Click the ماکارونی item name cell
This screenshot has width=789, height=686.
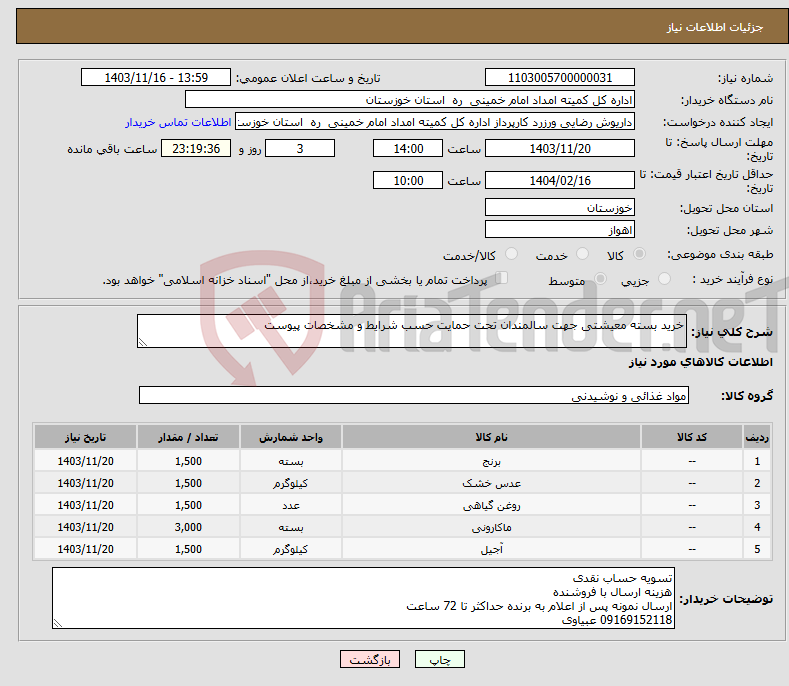pyautogui.click(x=491, y=527)
